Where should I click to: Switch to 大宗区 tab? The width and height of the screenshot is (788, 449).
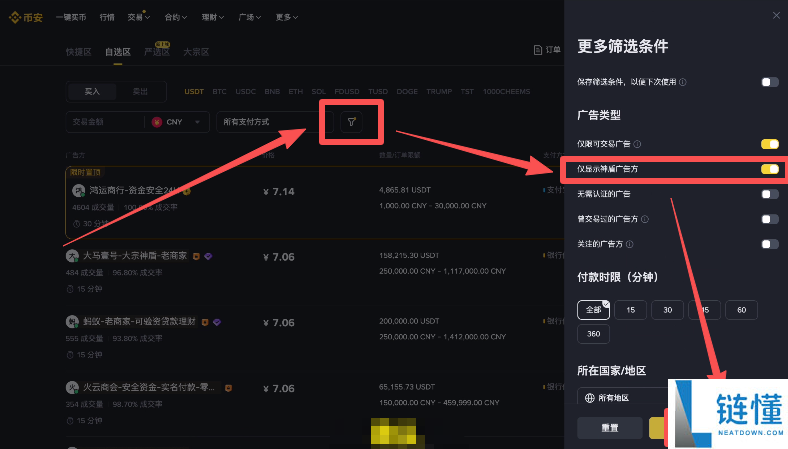(196, 52)
